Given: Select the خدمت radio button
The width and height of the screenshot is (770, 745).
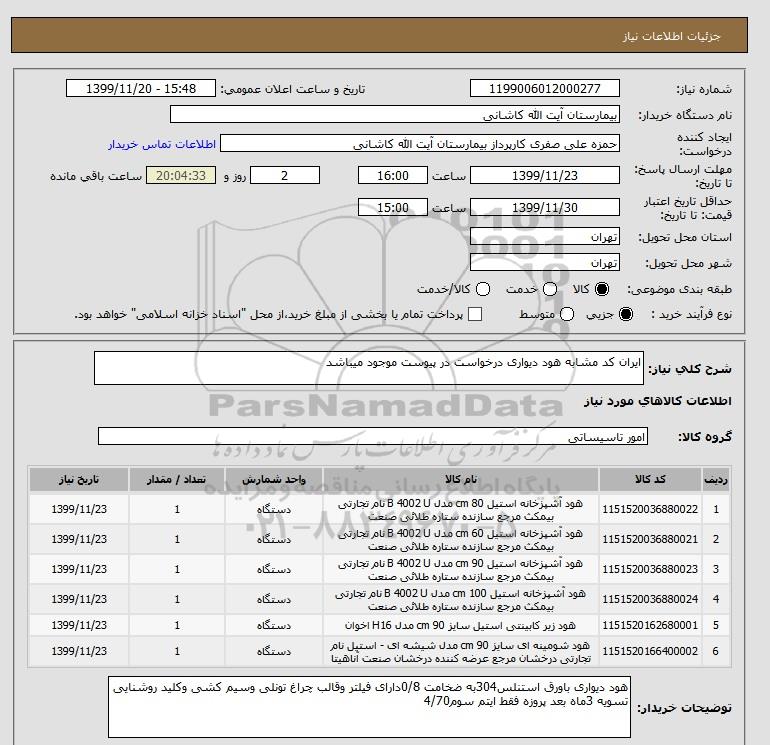Looking at the screenshot, I should (550, 289).
